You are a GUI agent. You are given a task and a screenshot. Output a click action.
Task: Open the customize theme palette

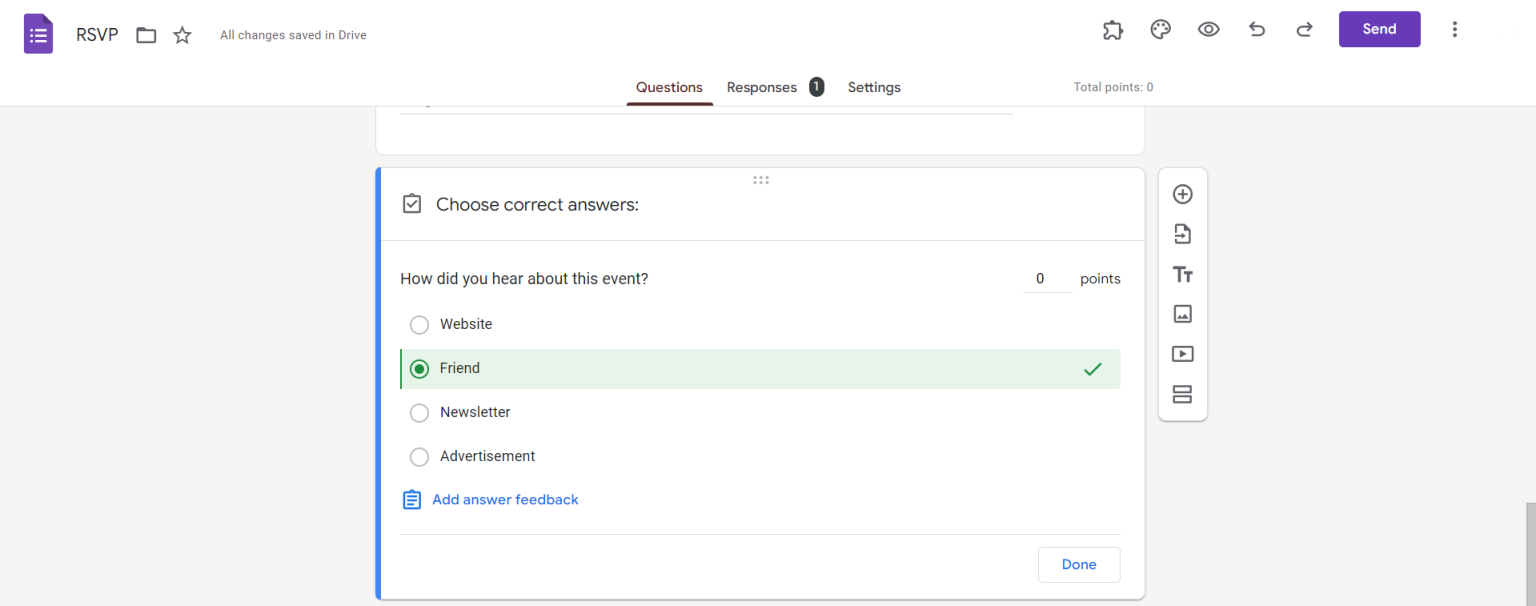click(1160, 29)
